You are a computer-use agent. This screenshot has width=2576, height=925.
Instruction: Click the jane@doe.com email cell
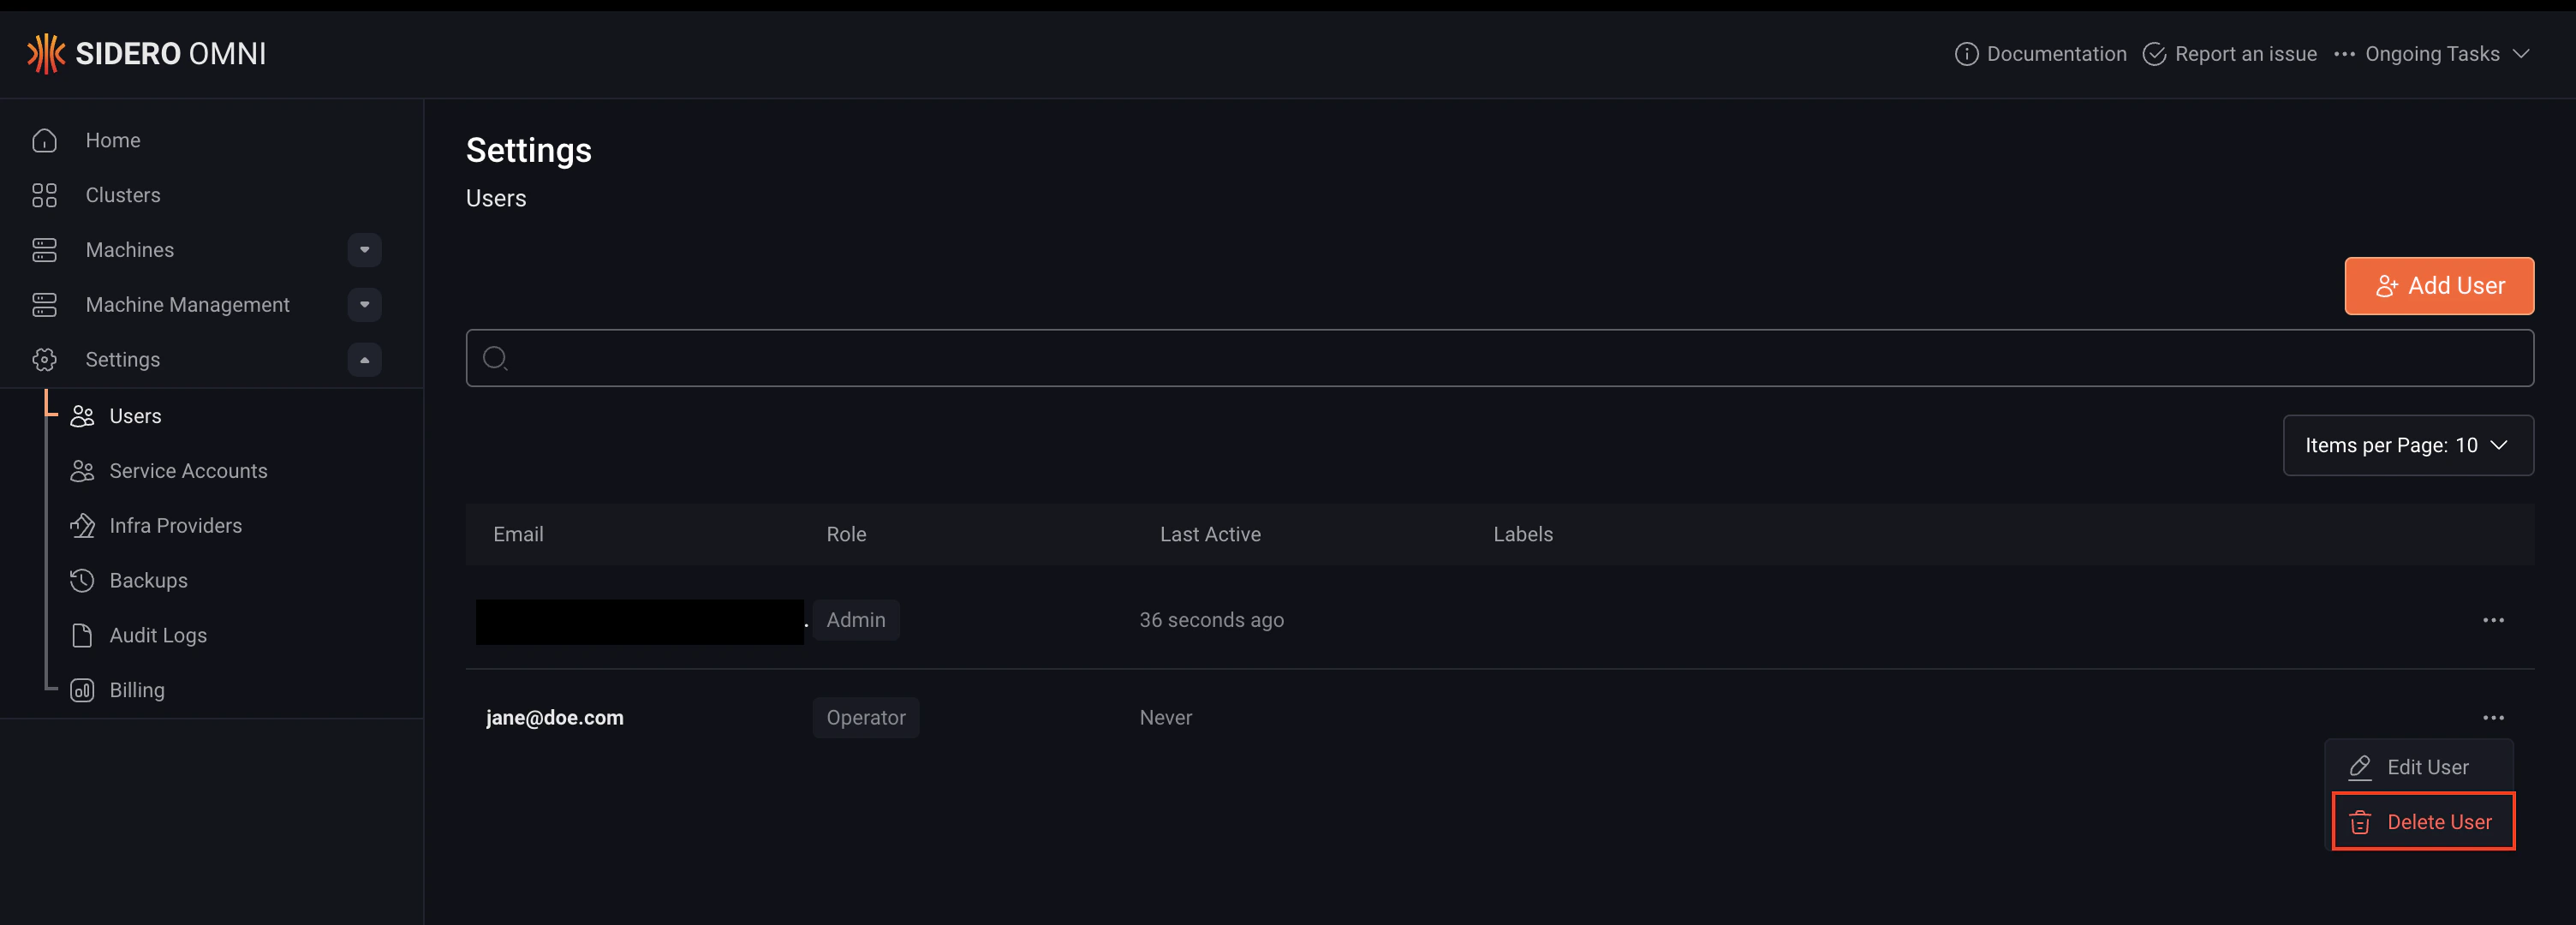[555, 718]
